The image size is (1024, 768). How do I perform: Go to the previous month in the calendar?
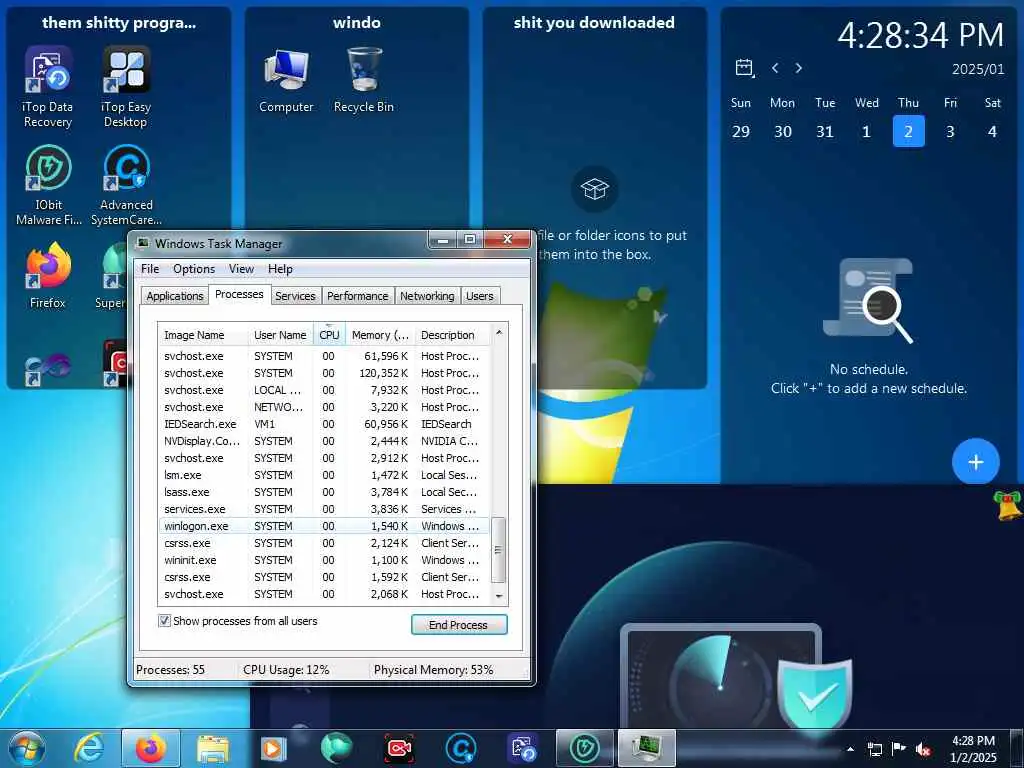coord(775,68)
